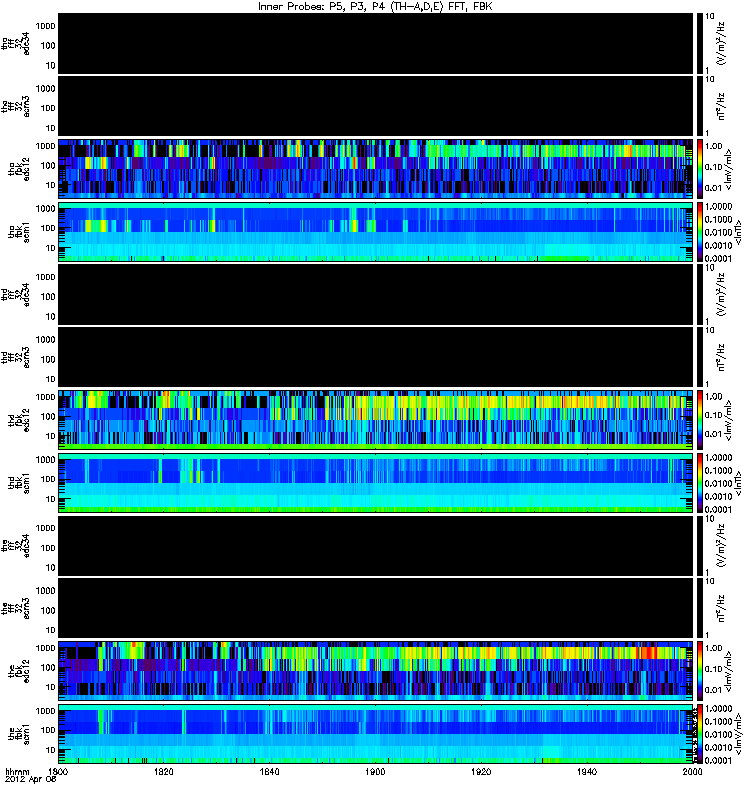Click the 2000 time axis label
Image resolution: width=750 pixels, height=800 pixels.
pyautogui.click(x=692, y=771)
